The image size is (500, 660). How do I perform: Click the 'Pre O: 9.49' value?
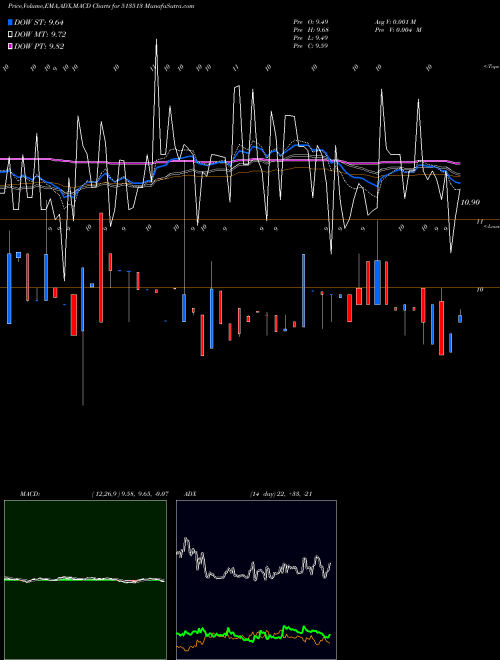311,22
